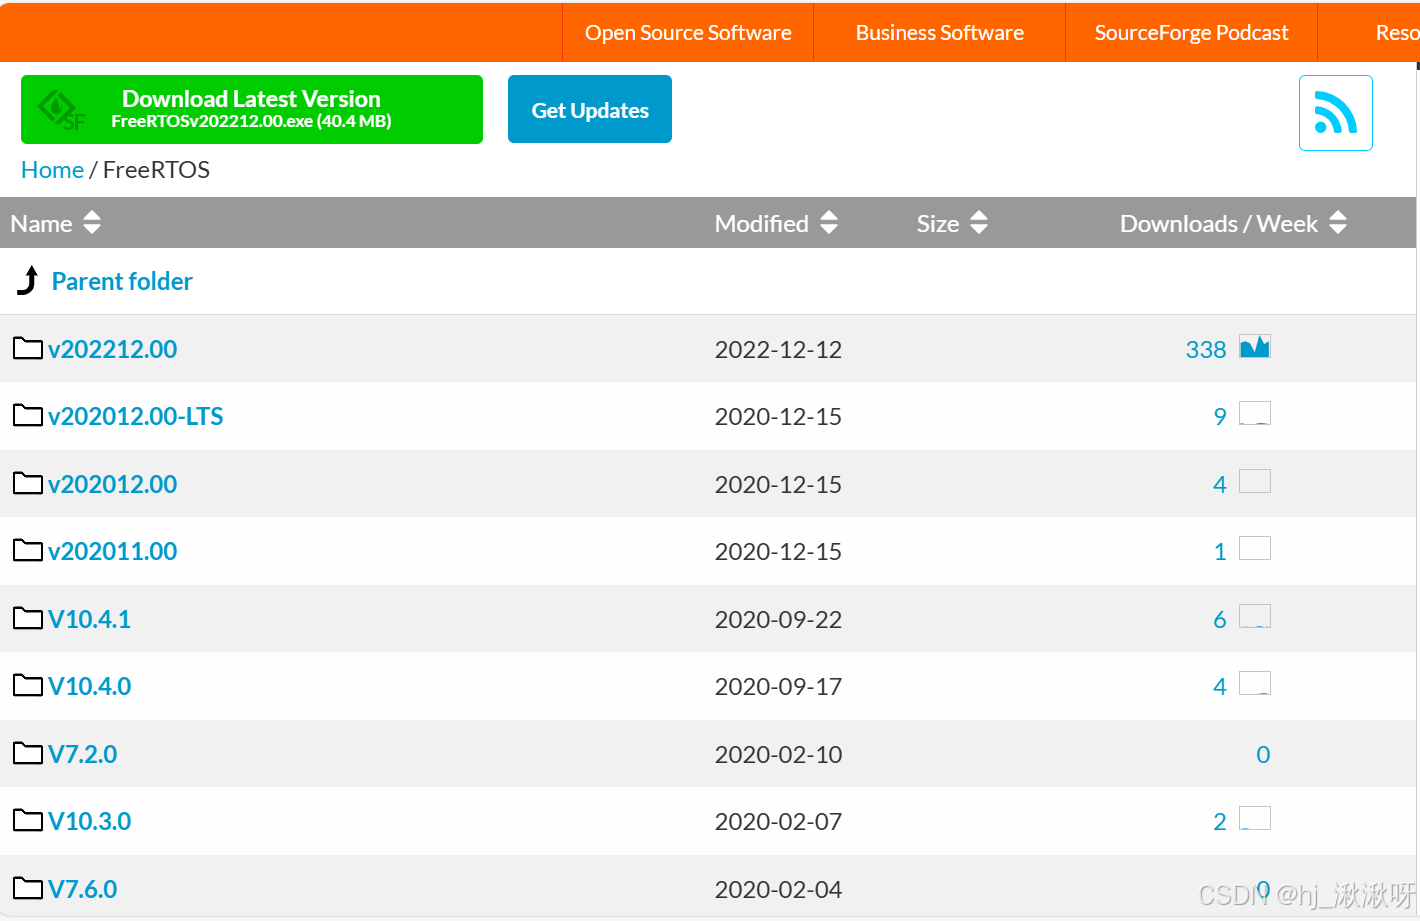Image resolution: width=1420 pixels, height=921 pixels.
Task: Open the download stats chart for V10.4.0
Action: 1255,683
